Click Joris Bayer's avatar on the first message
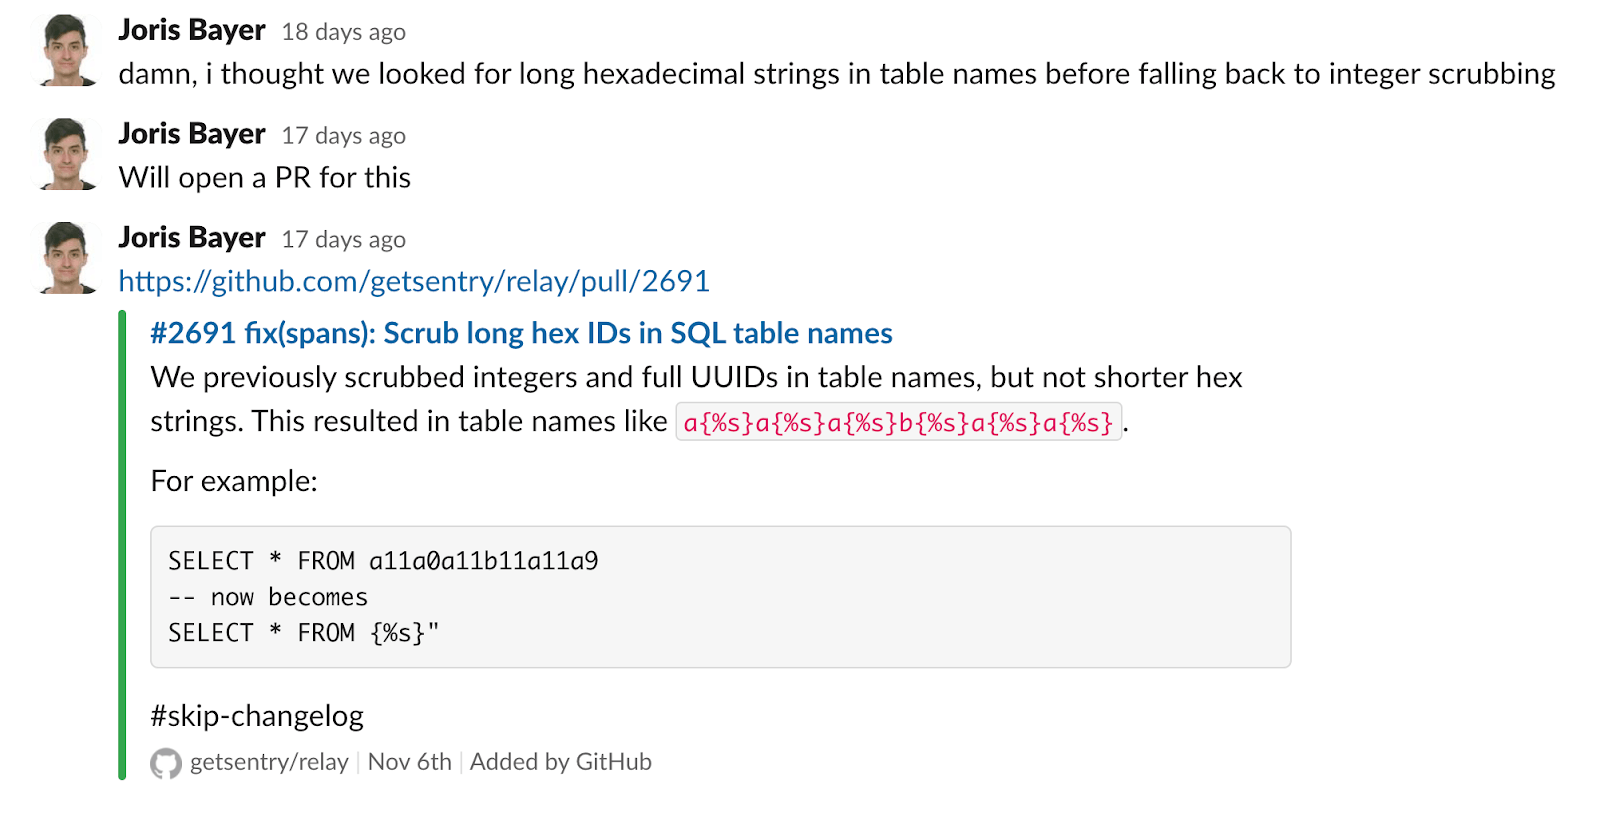 [x=65, y=47]
